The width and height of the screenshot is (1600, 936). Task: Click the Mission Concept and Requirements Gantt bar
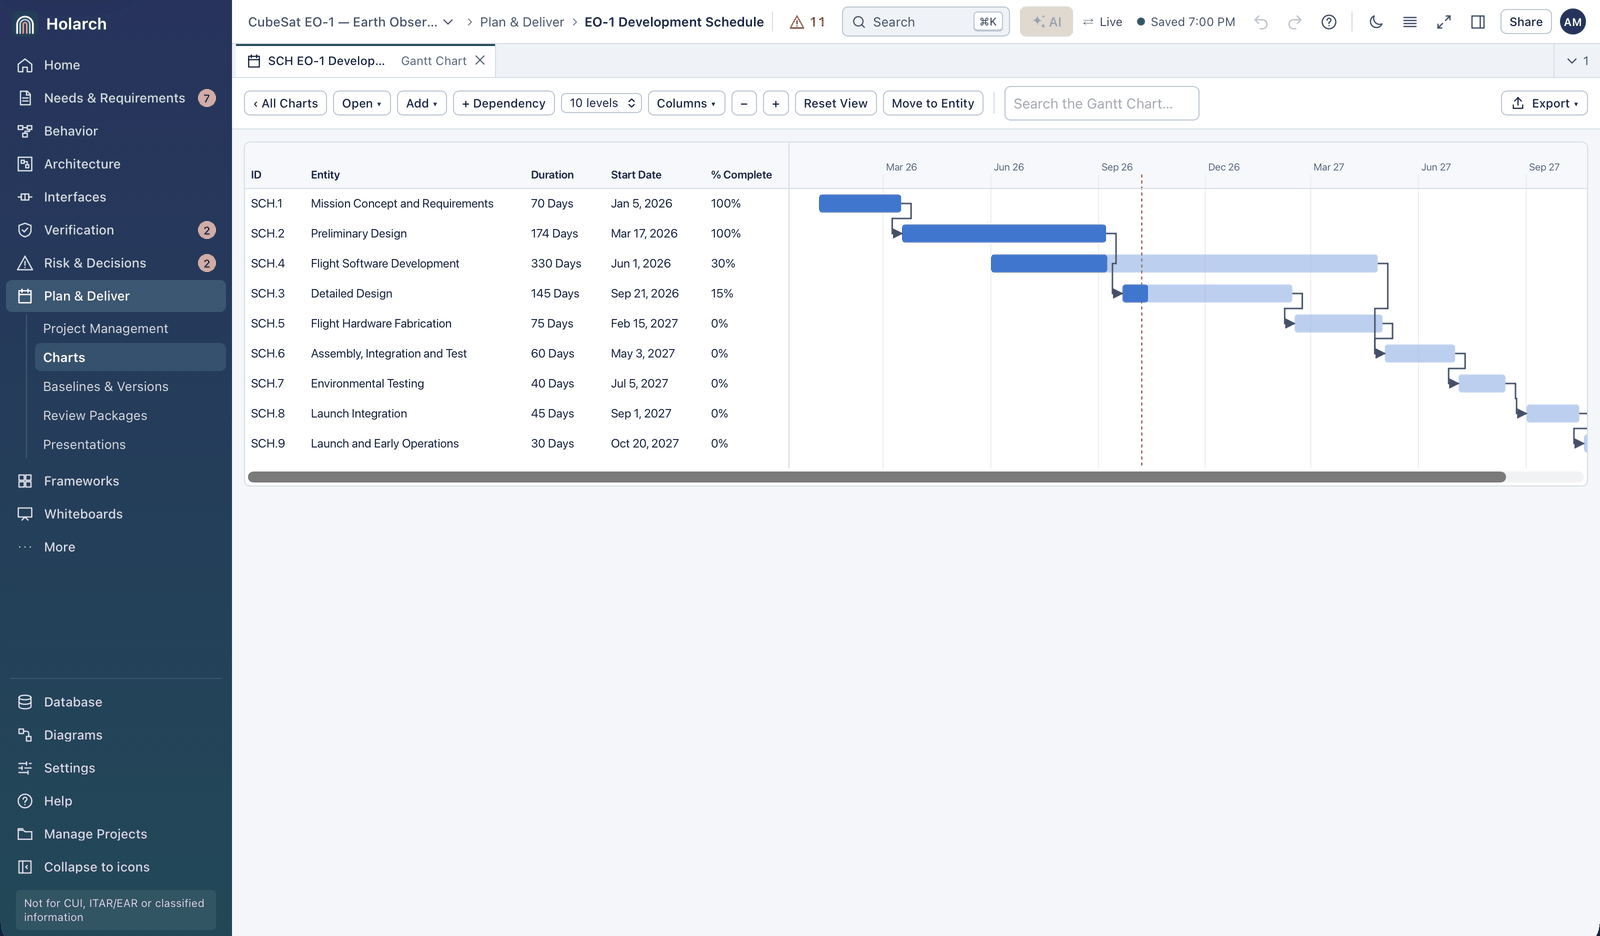pyautogui.click(x=860, y=204)
